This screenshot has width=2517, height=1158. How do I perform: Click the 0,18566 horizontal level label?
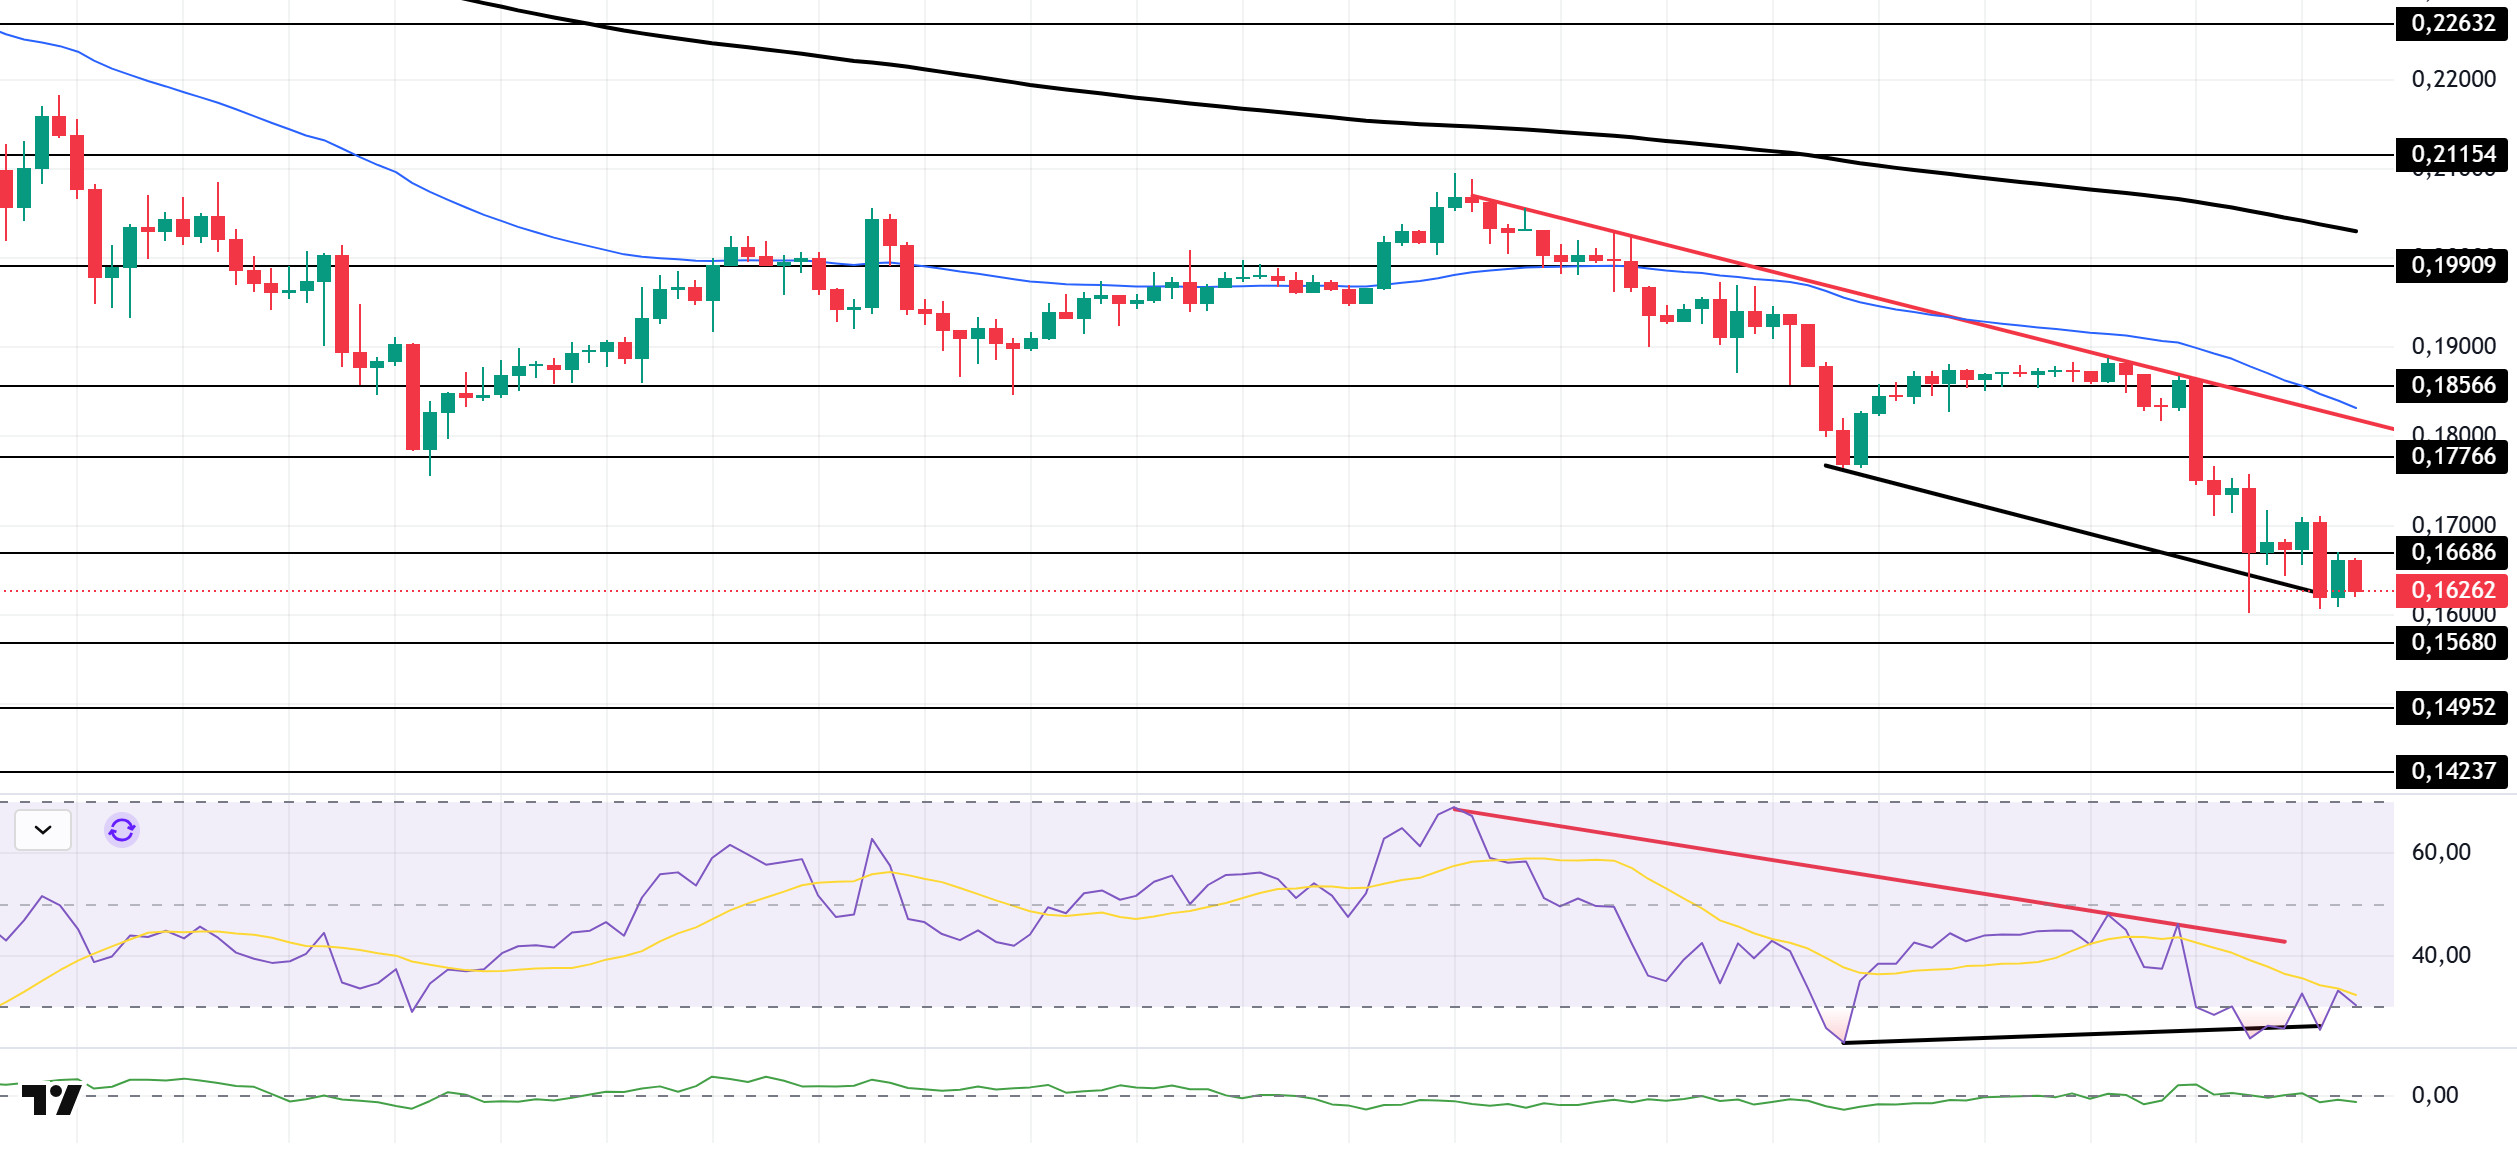click(x=2451, y=385)
